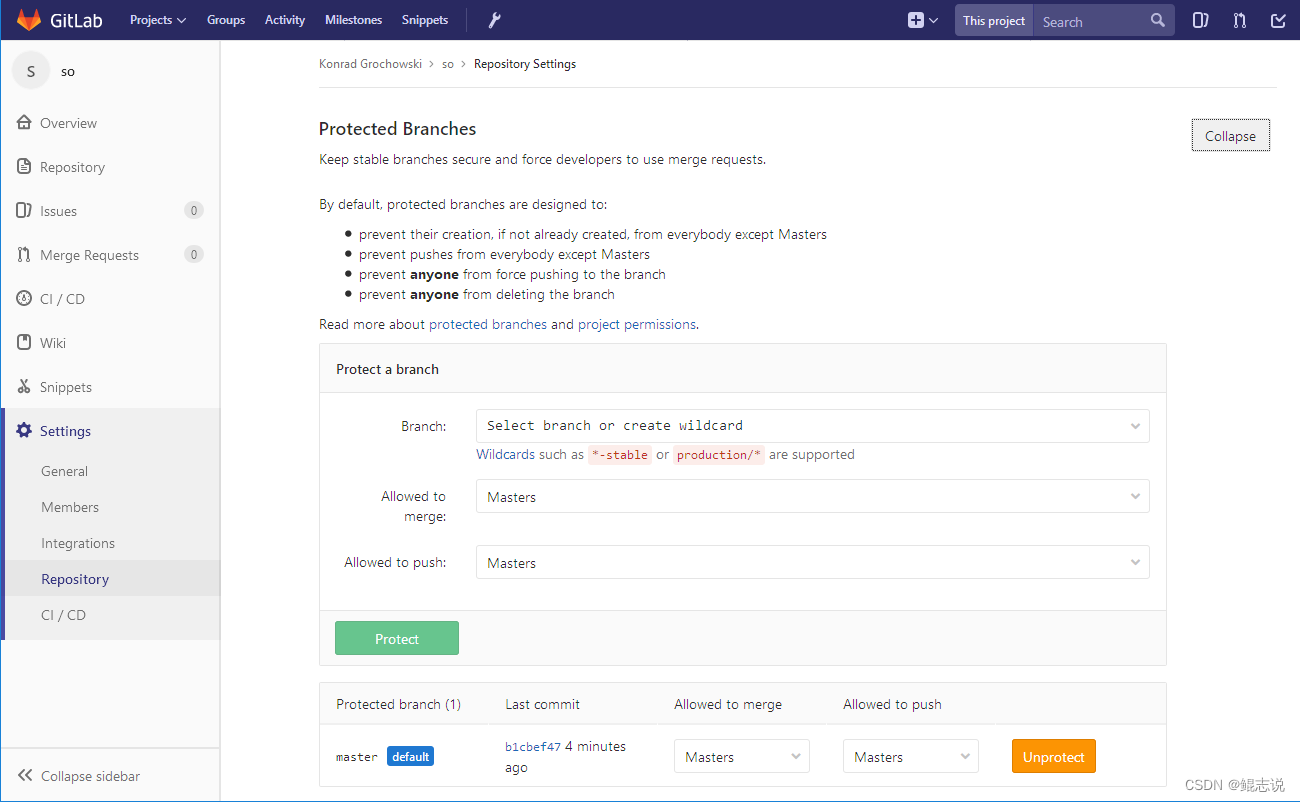Toggle the search scope to This project
1300x802 pixels.
993,19
